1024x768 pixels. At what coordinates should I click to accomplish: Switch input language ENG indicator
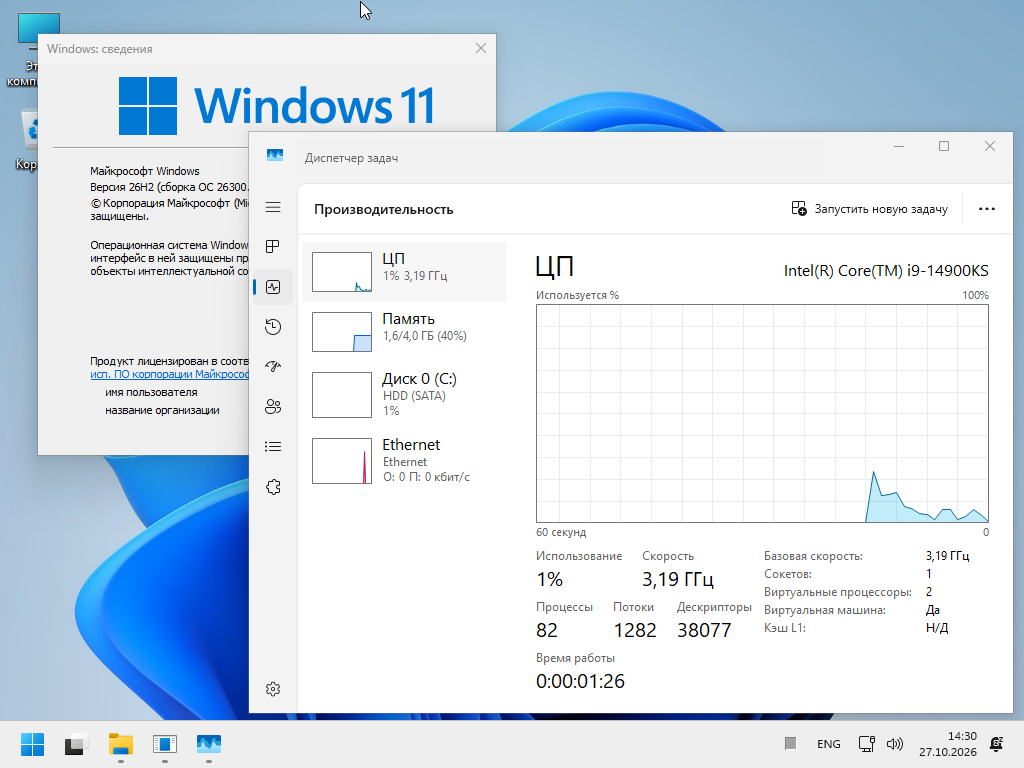[x=829, y=744]
